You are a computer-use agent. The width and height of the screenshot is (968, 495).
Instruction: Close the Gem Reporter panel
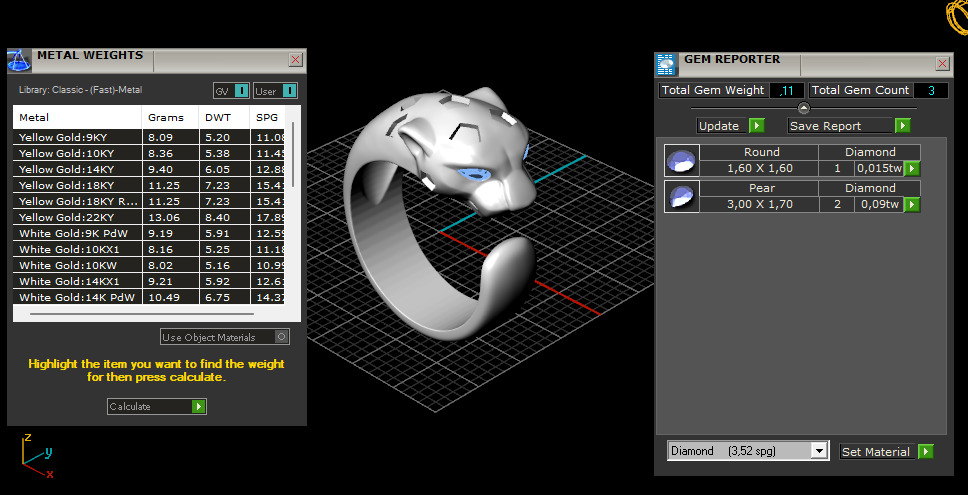coord(942,64)
